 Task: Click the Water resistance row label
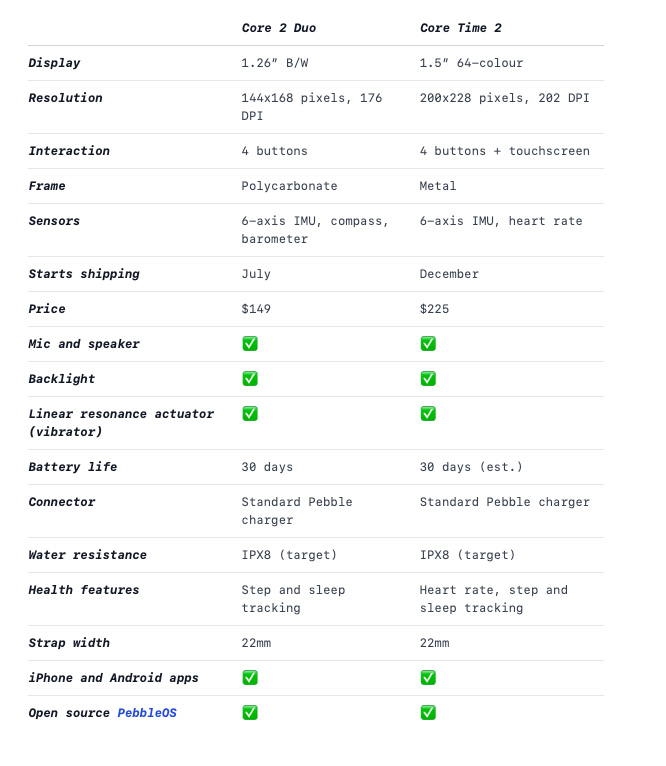87,555
